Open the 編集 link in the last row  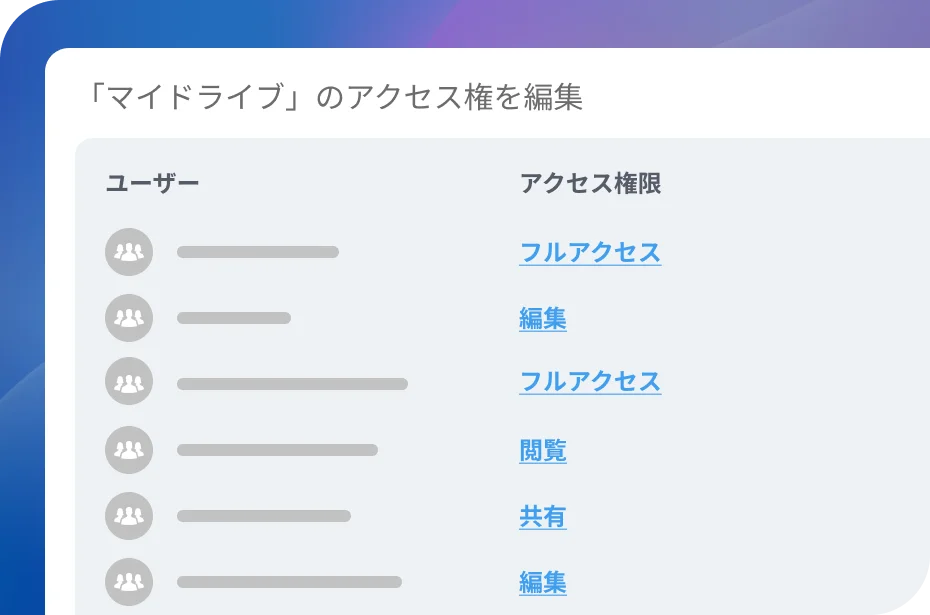(543, 582)
